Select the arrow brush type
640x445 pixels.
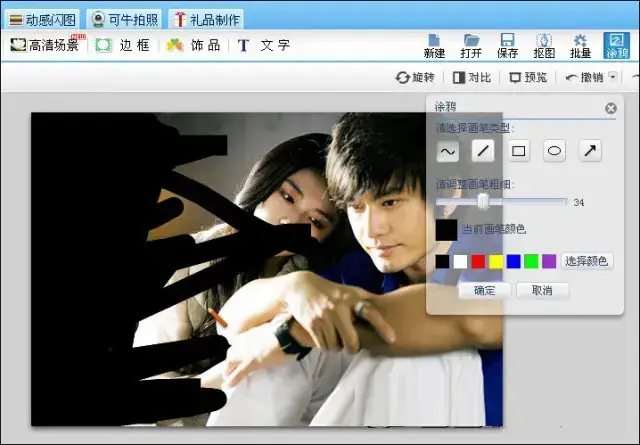(590, 151)
